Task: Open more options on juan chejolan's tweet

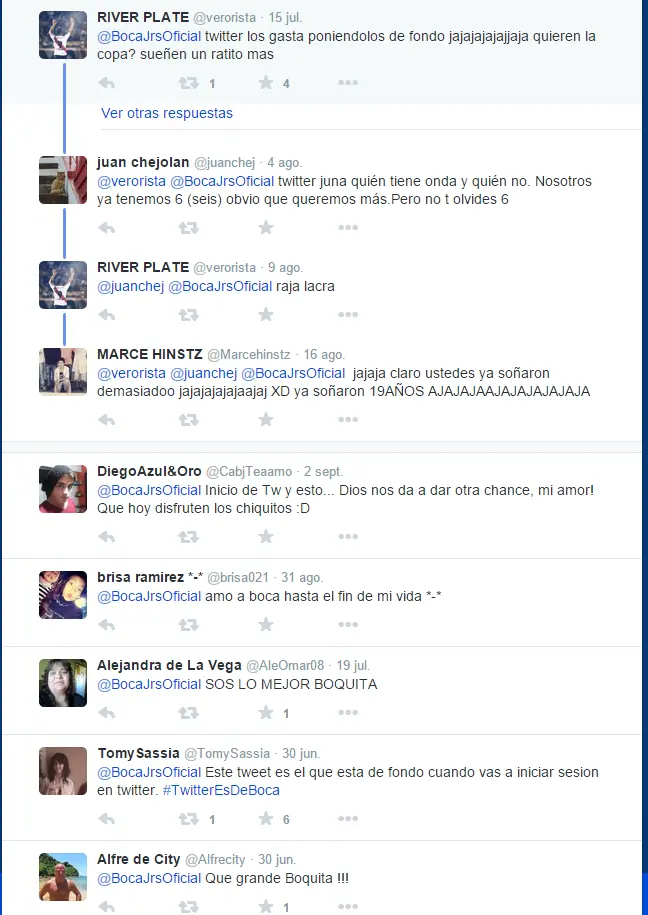Action: click(x=348, y=227)
